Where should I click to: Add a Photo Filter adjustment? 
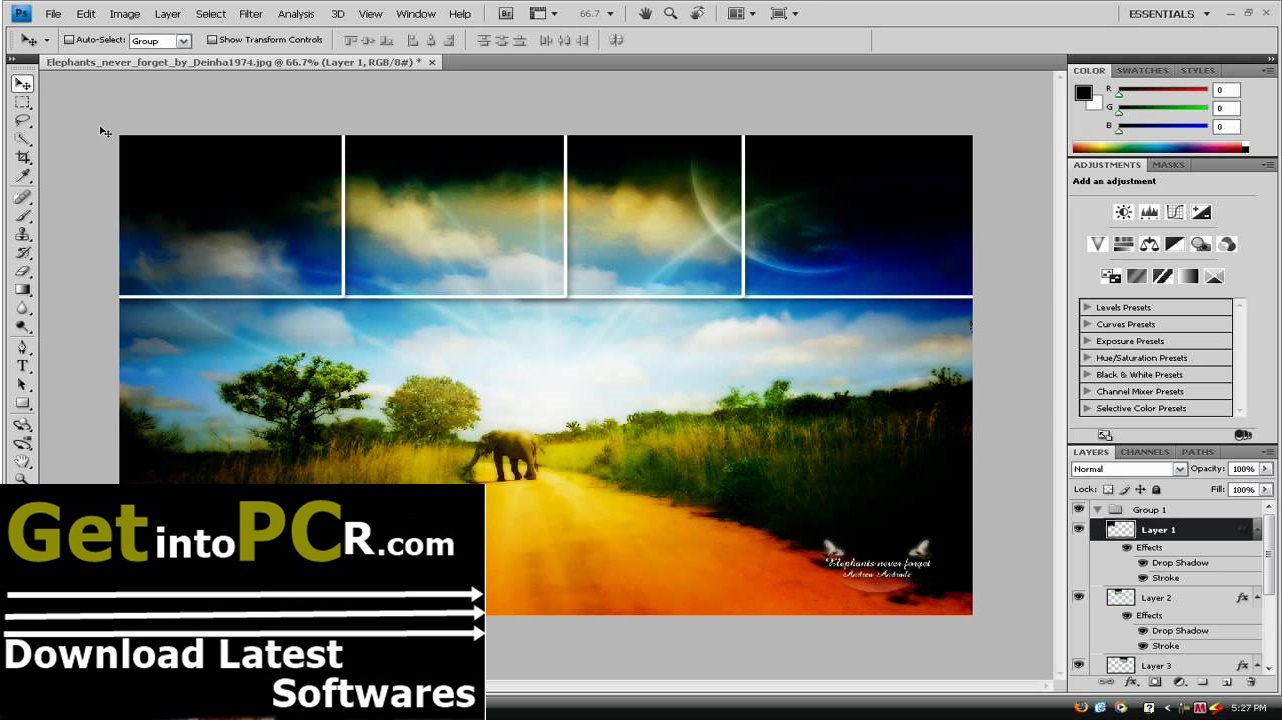[1201, 244]
